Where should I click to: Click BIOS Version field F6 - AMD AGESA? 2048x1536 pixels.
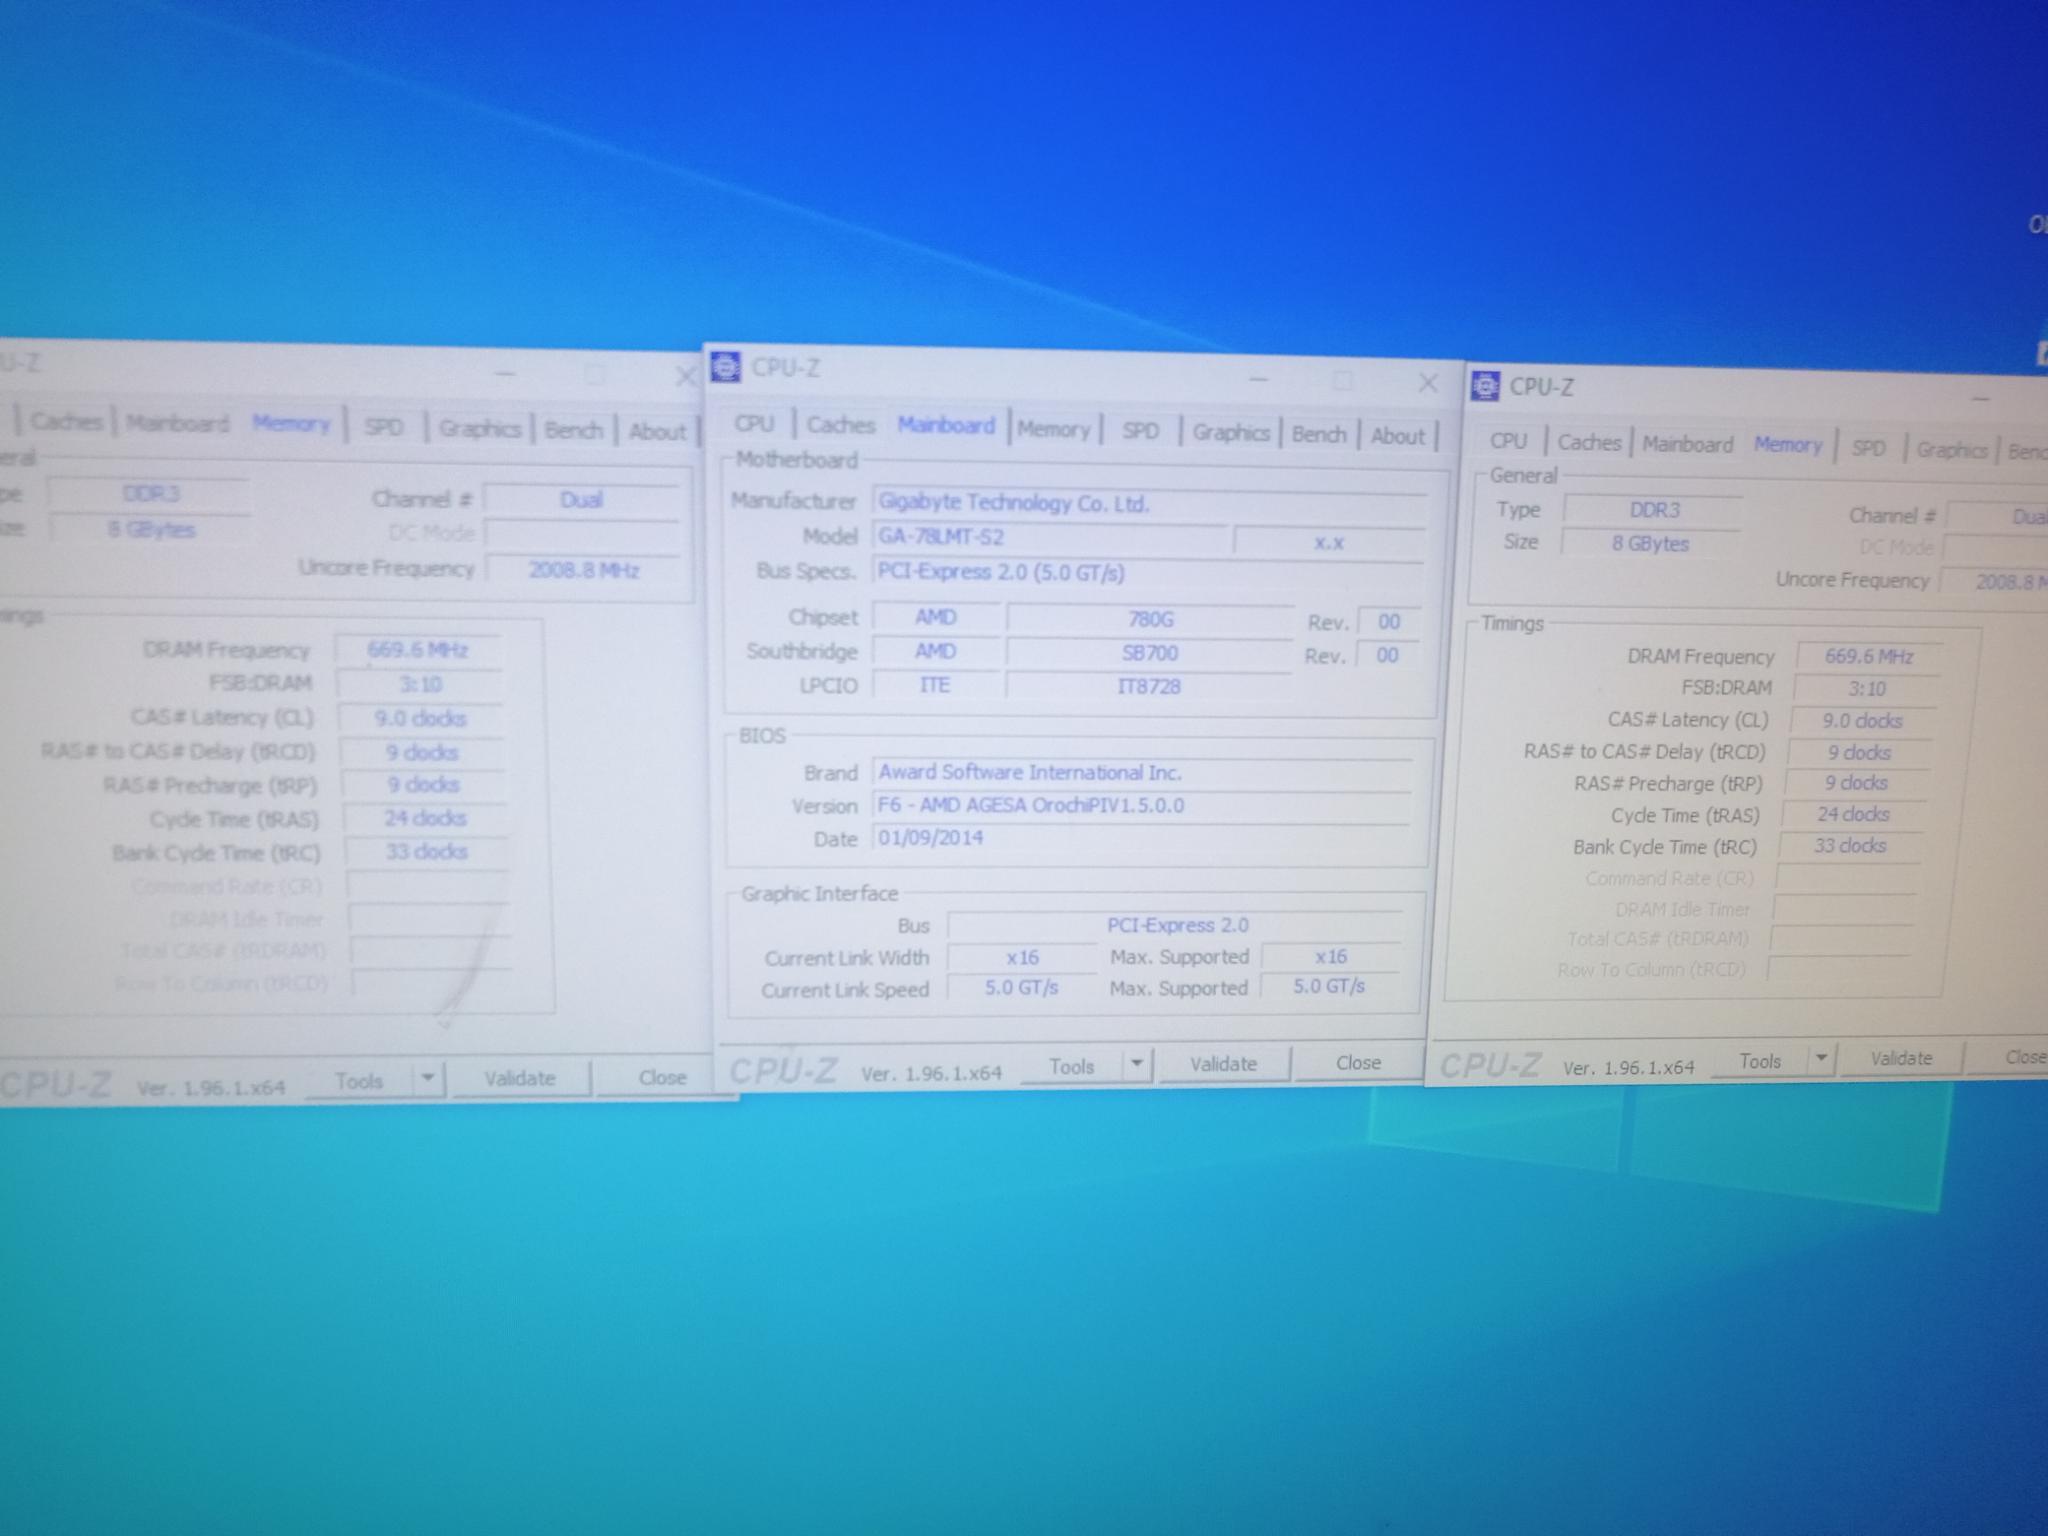(1142, 806)
